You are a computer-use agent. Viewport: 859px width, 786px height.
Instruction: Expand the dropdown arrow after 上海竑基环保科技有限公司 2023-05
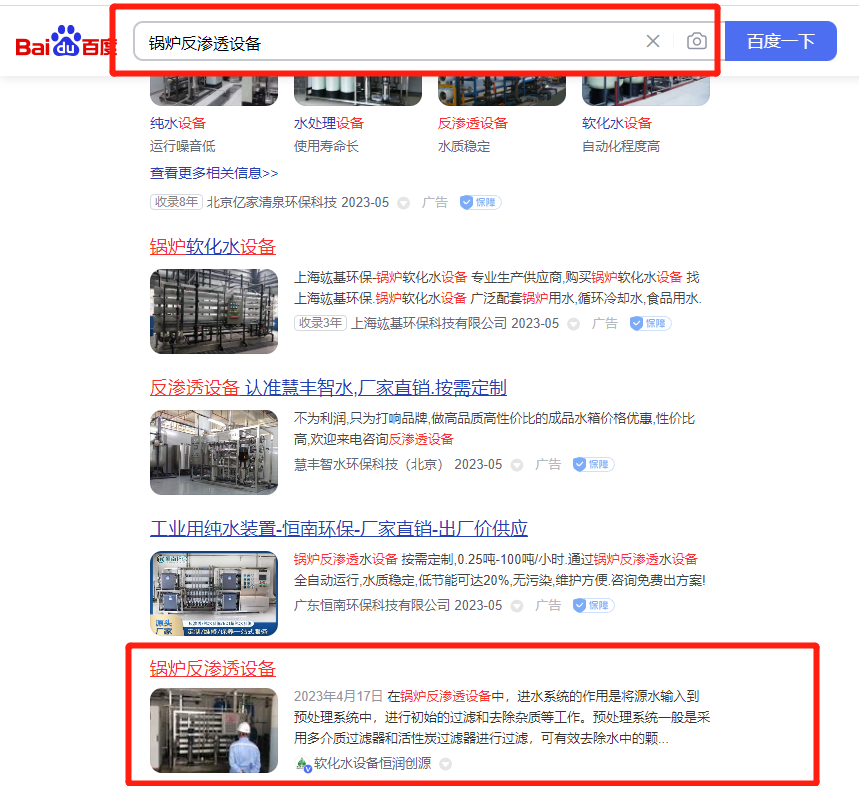pyautogui.click(x=574, y=324)
